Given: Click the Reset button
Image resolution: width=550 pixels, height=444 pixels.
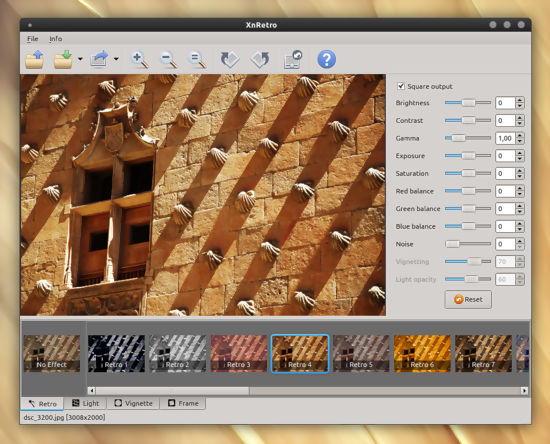Looking at the screenshot, I should [468, 300].
